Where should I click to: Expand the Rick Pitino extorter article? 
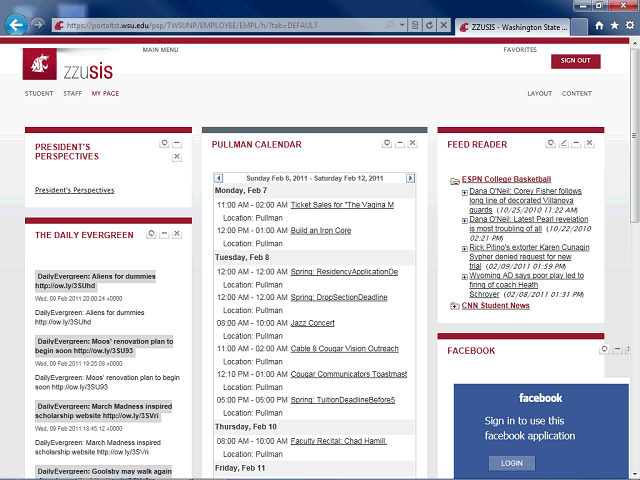click(464, 249)
